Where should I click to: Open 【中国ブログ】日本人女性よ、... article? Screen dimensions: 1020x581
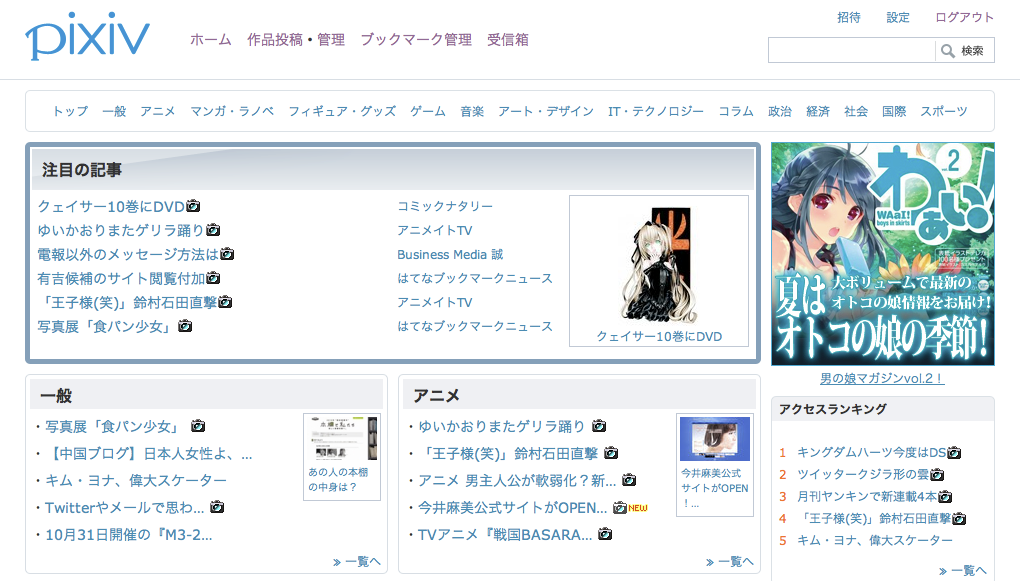click(149, 453)
